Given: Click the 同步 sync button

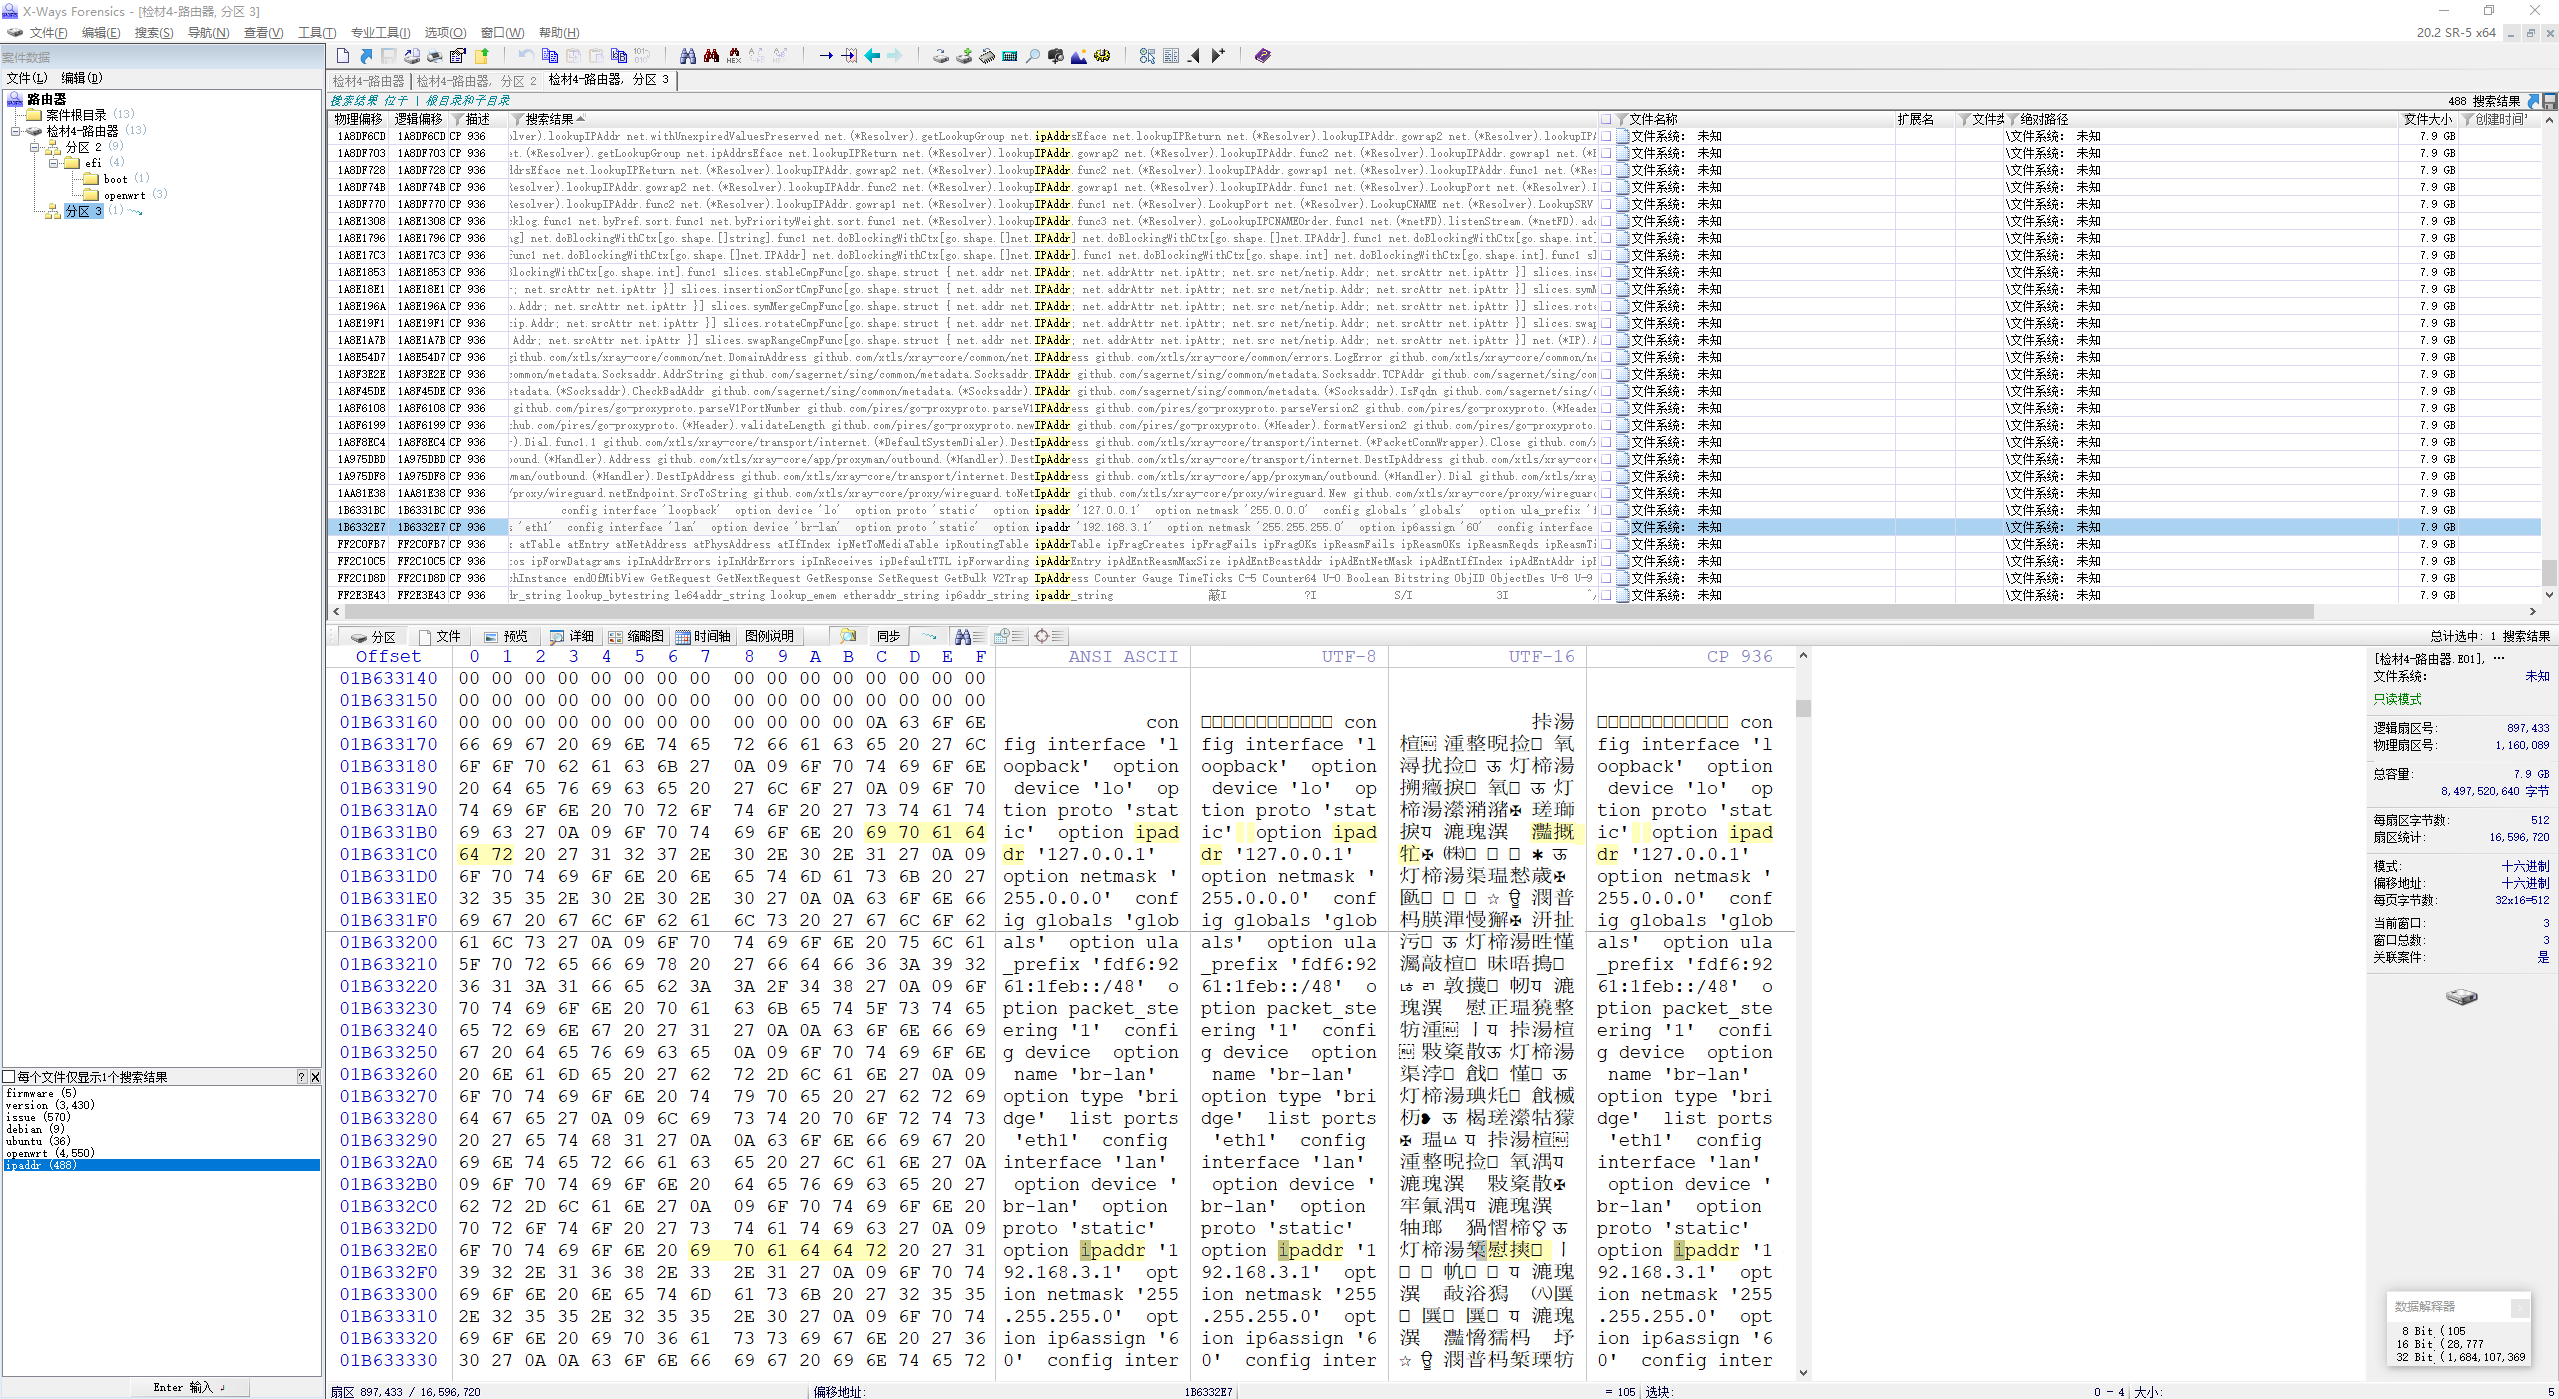Looking at the screenshot, I should coord(888,636).
